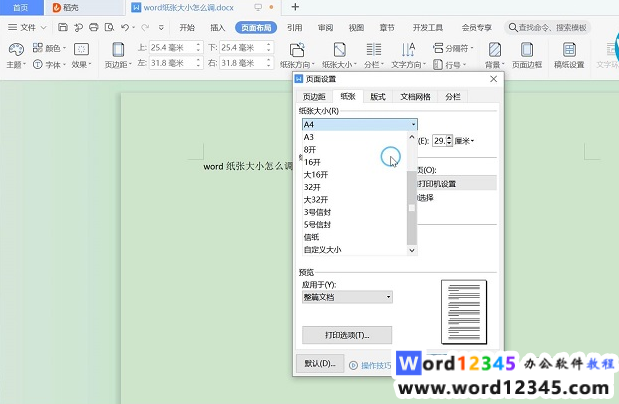Select 5号信封 from paper size list

(x=355, y=225)
